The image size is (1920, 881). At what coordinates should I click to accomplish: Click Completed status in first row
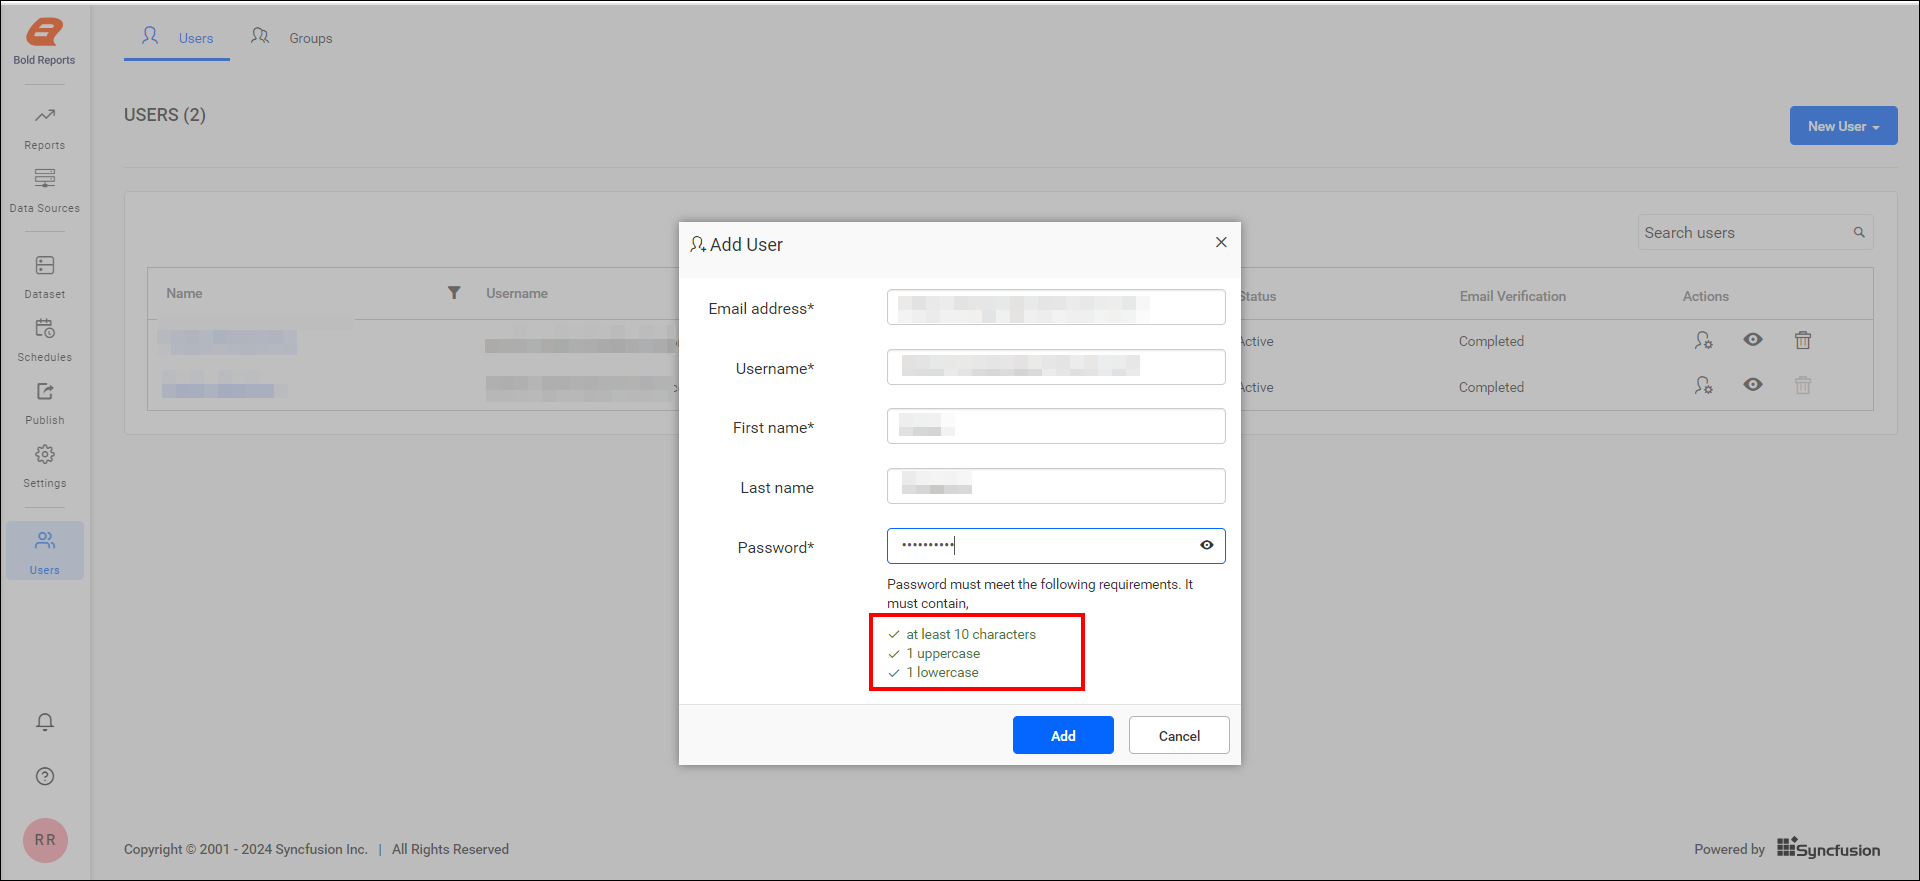point(1491,341)
